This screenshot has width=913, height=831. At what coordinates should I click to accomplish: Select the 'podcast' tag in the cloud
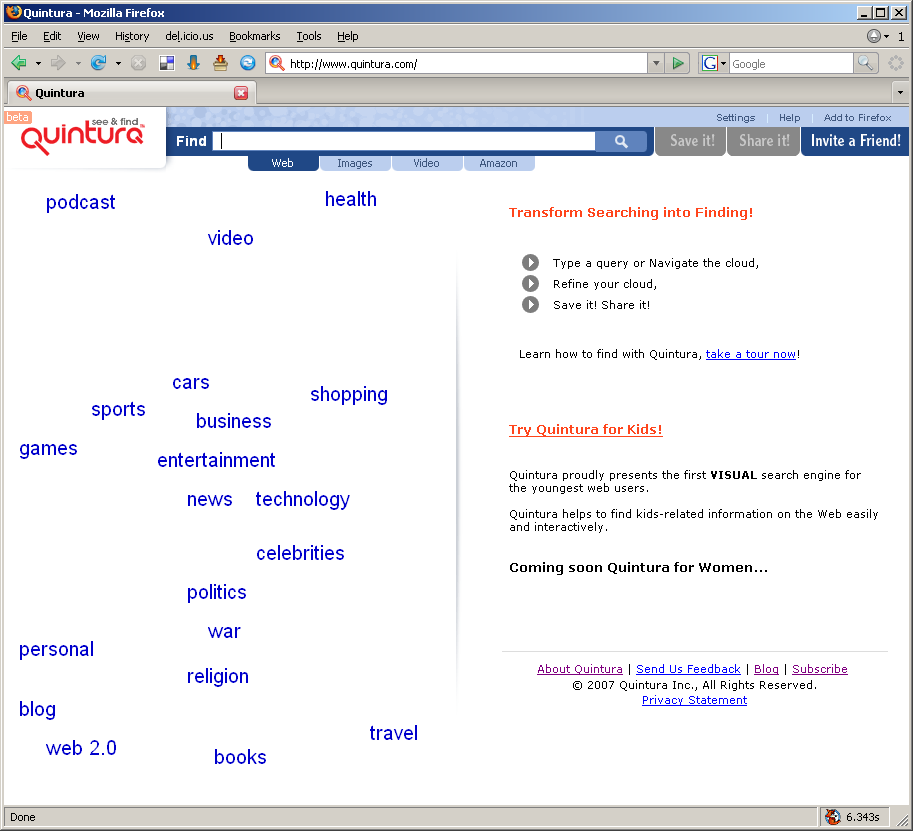pyautogui.click(x=80, y=202)
